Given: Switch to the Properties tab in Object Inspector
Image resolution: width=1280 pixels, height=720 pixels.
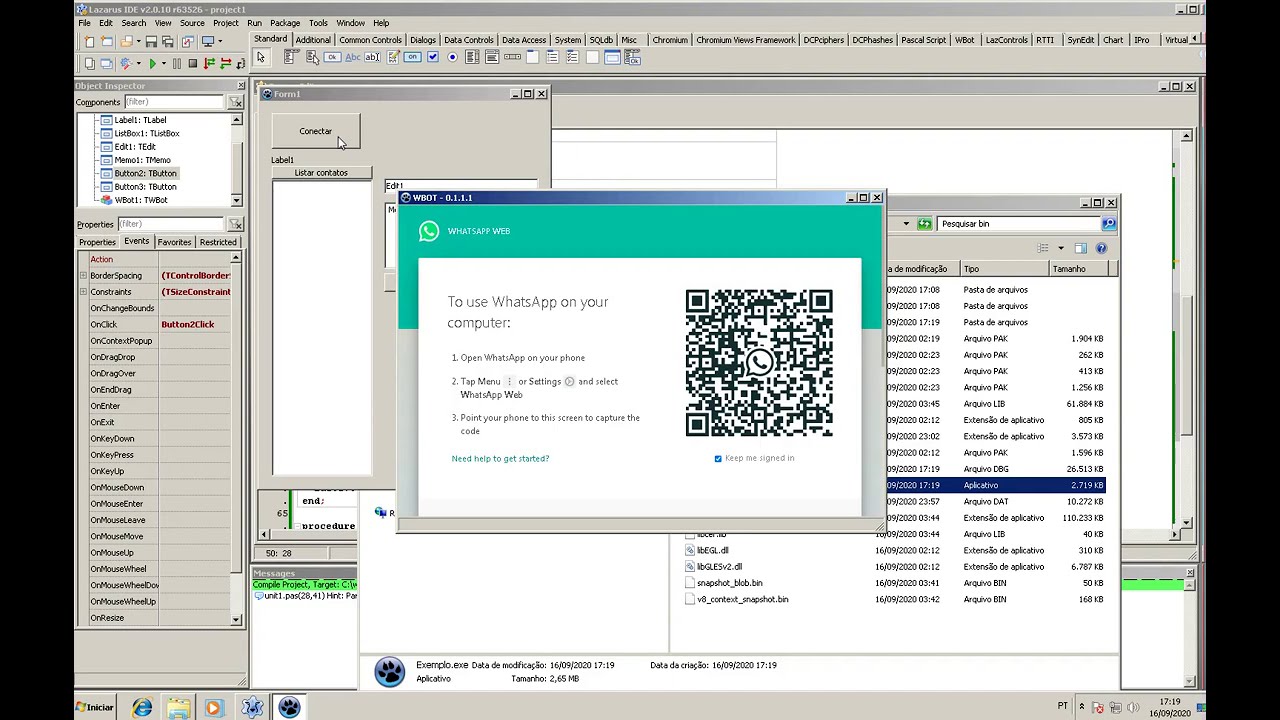Looking at the screenshot, I should pyautogui.click(x=97, y=242).
